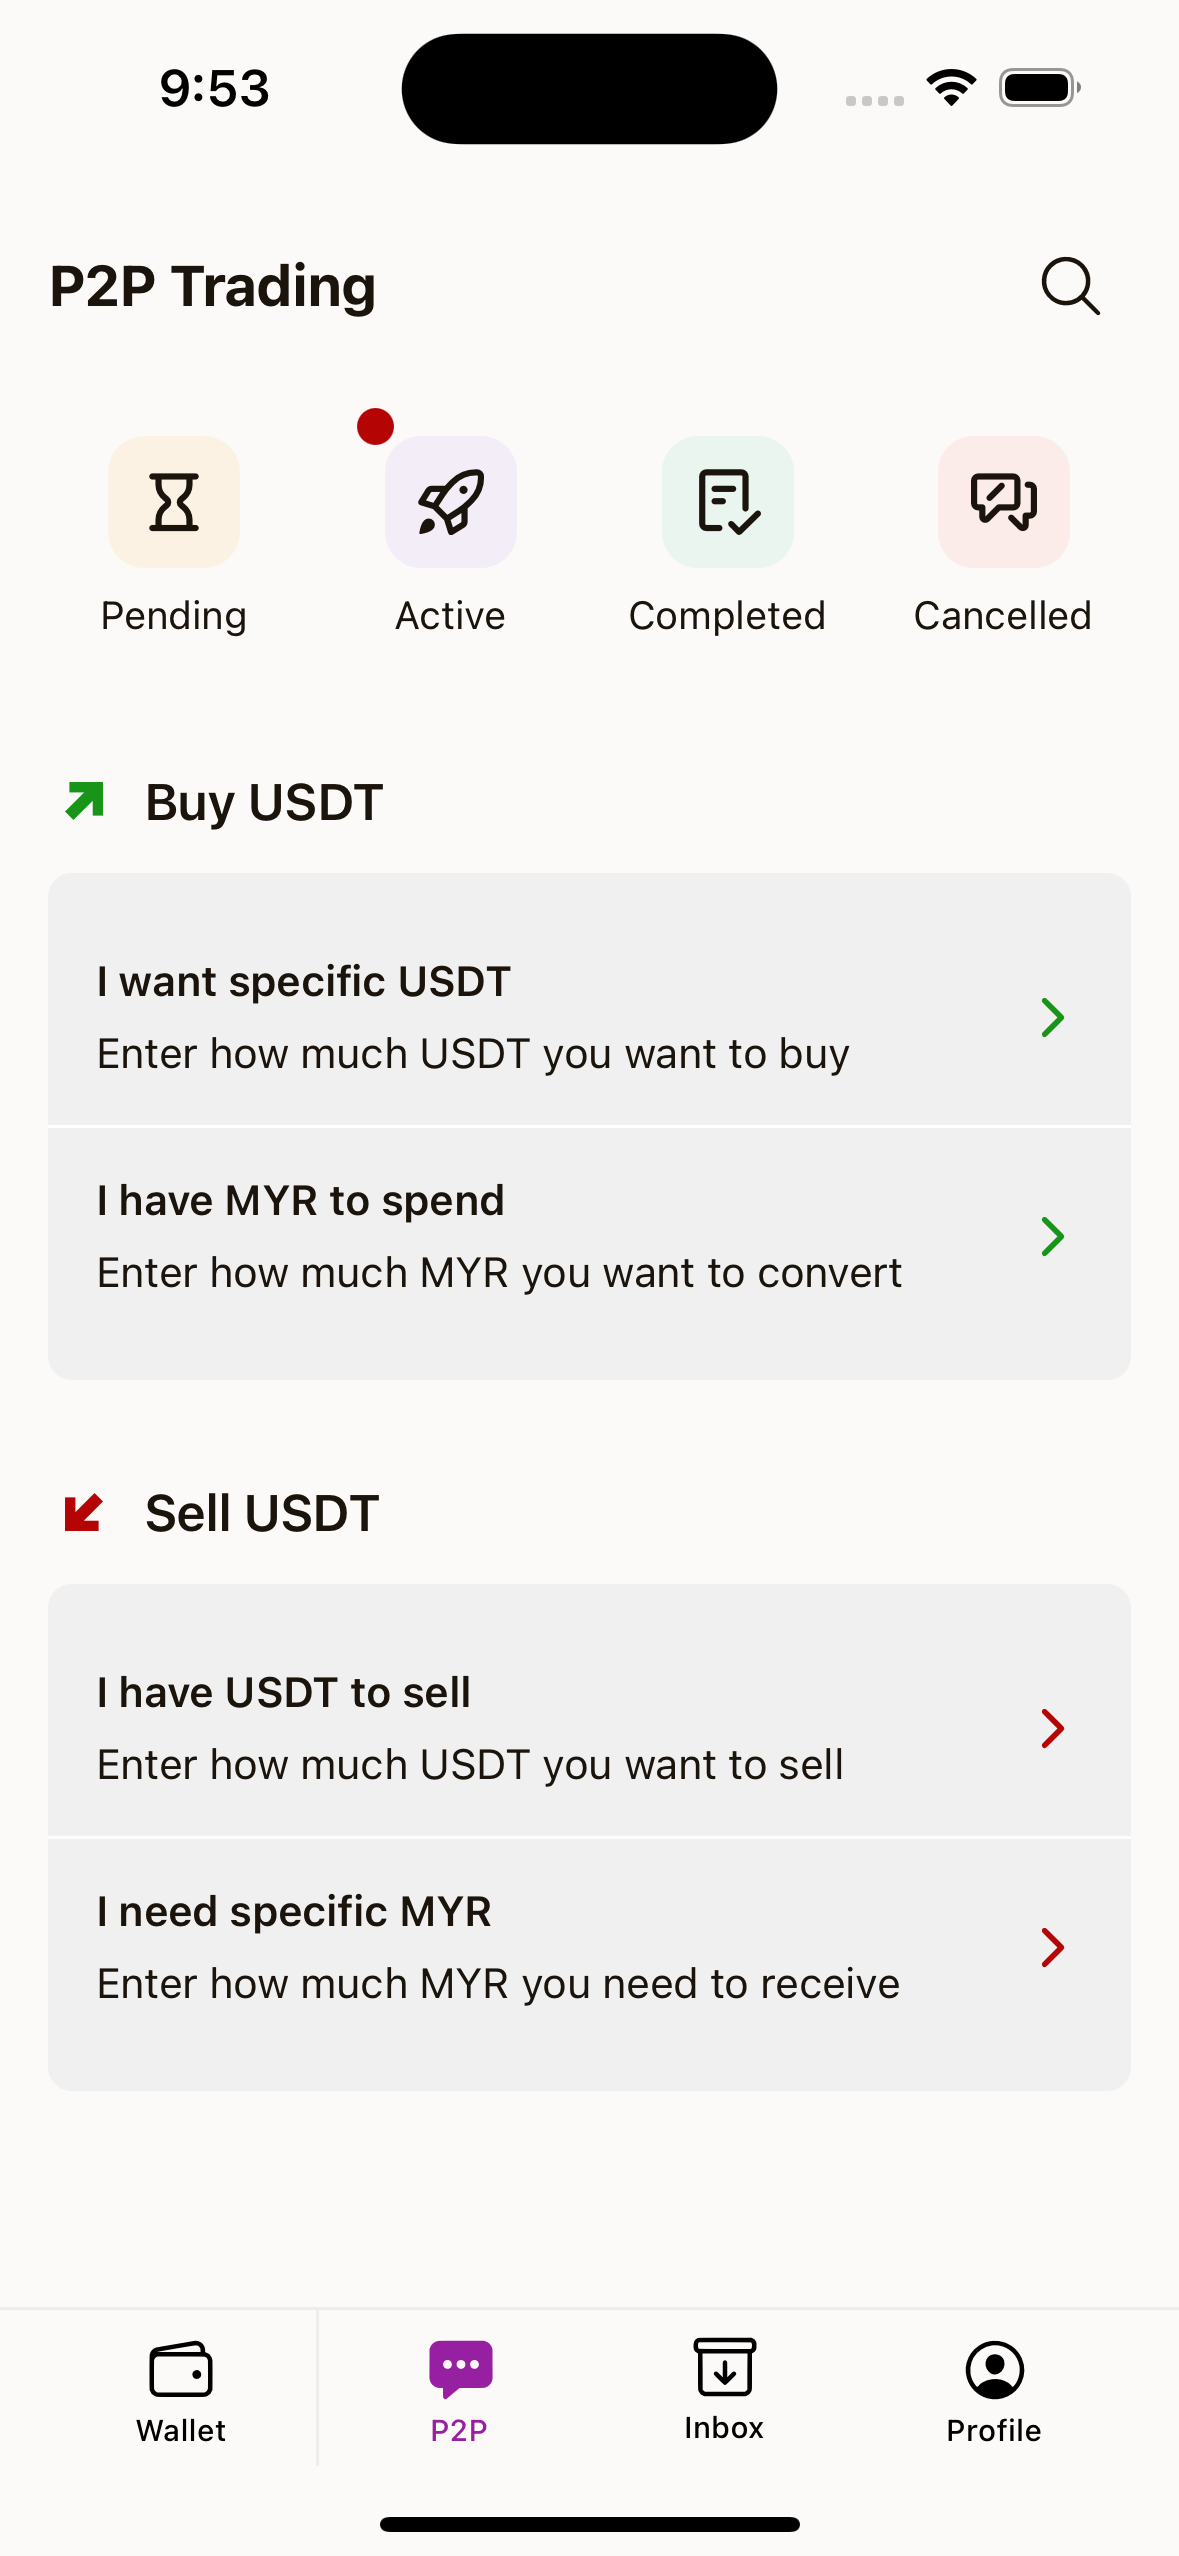View Completed orders checklist icon
The height and width of the screenshot is (2556, 1179).
(x=728, y=502)
